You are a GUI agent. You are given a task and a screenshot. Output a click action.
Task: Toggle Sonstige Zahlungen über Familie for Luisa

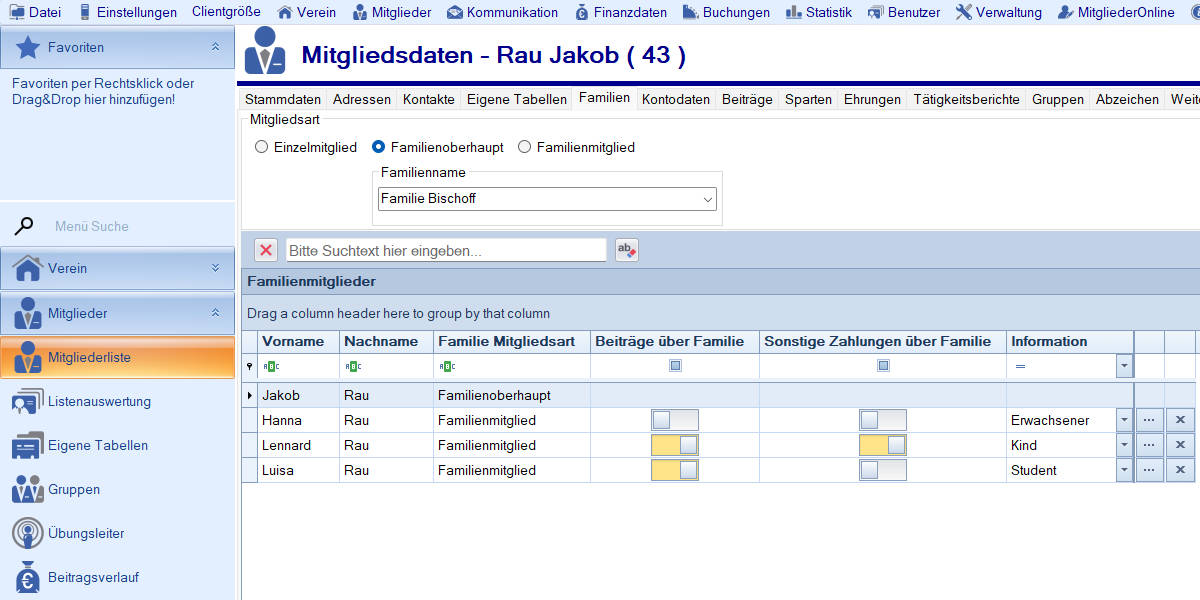pyautogui.click(x=882, y=470)
